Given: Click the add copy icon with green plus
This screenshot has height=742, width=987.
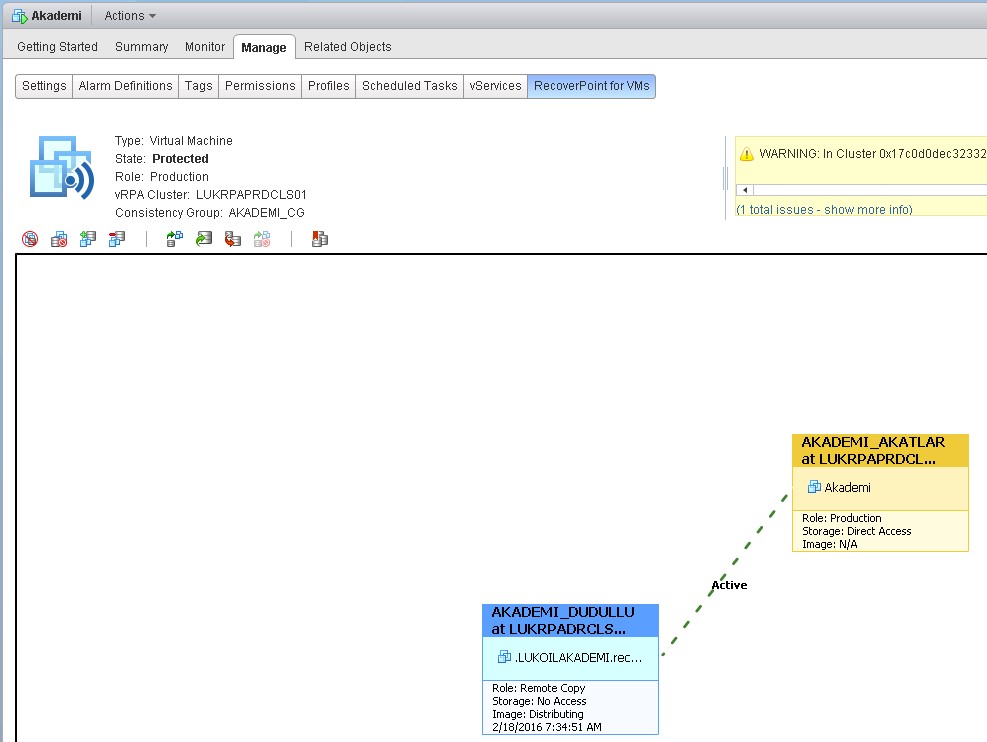Looking at the screenshot, I should point(88,239).
